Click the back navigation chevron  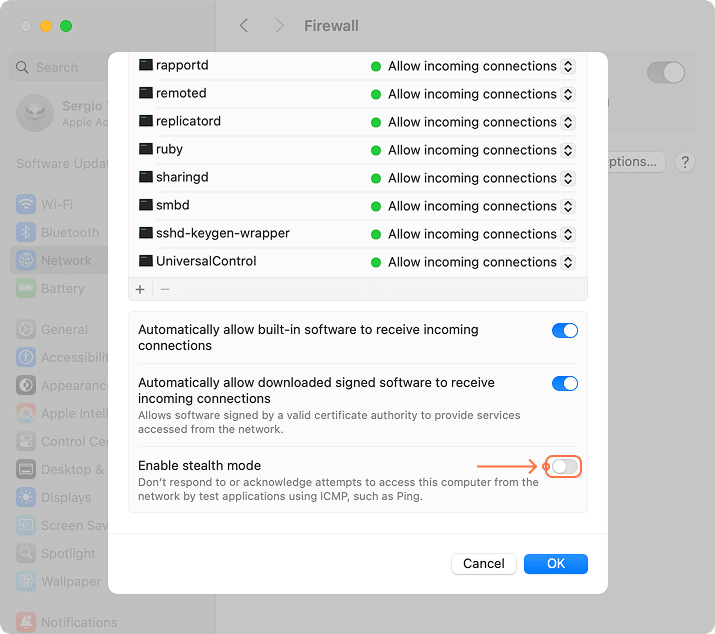click(x=244, y=25)
